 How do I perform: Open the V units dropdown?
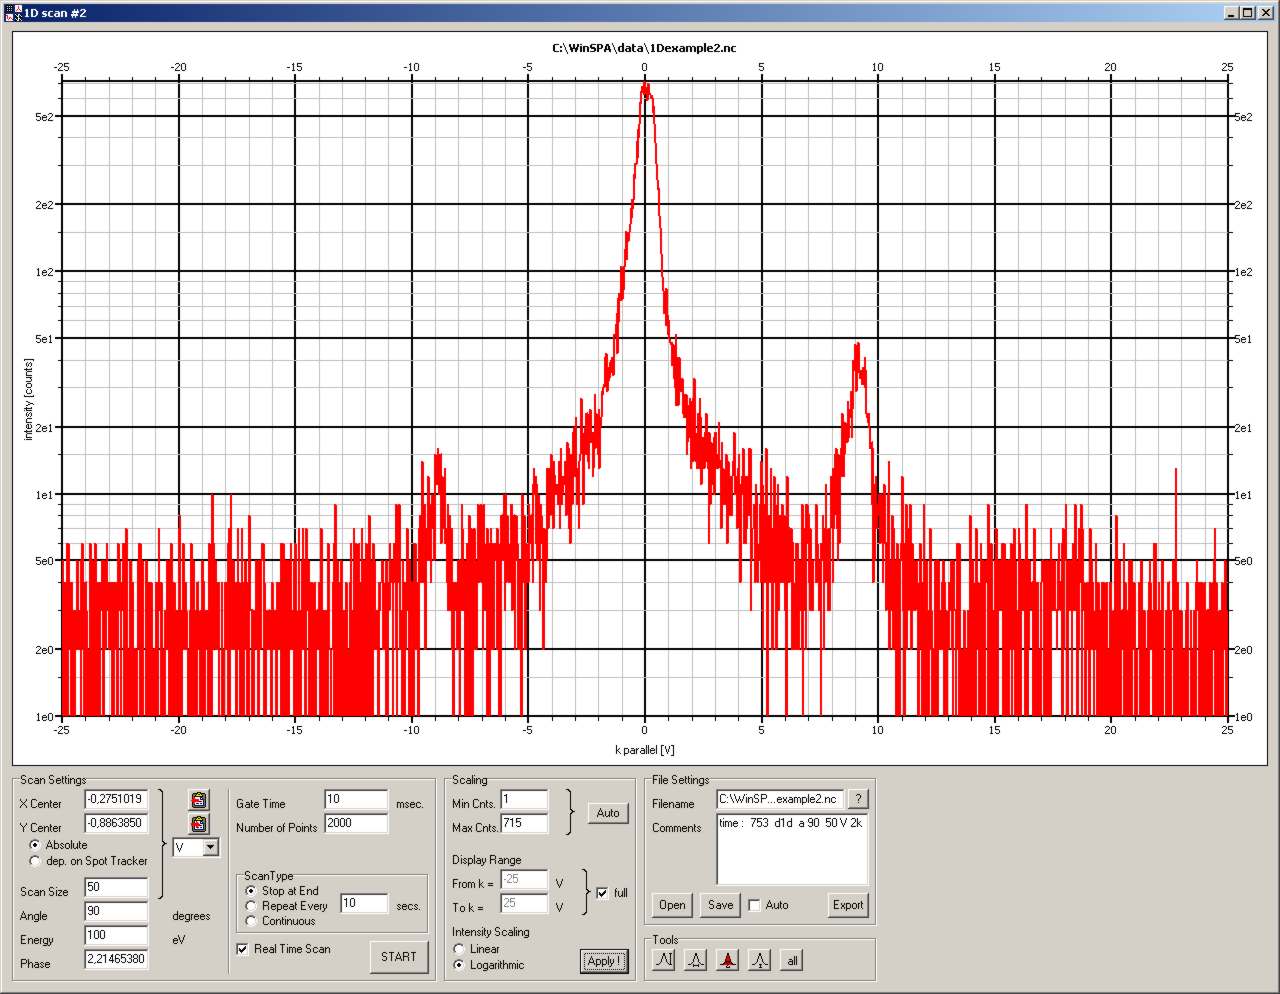[x=210, y=848]
